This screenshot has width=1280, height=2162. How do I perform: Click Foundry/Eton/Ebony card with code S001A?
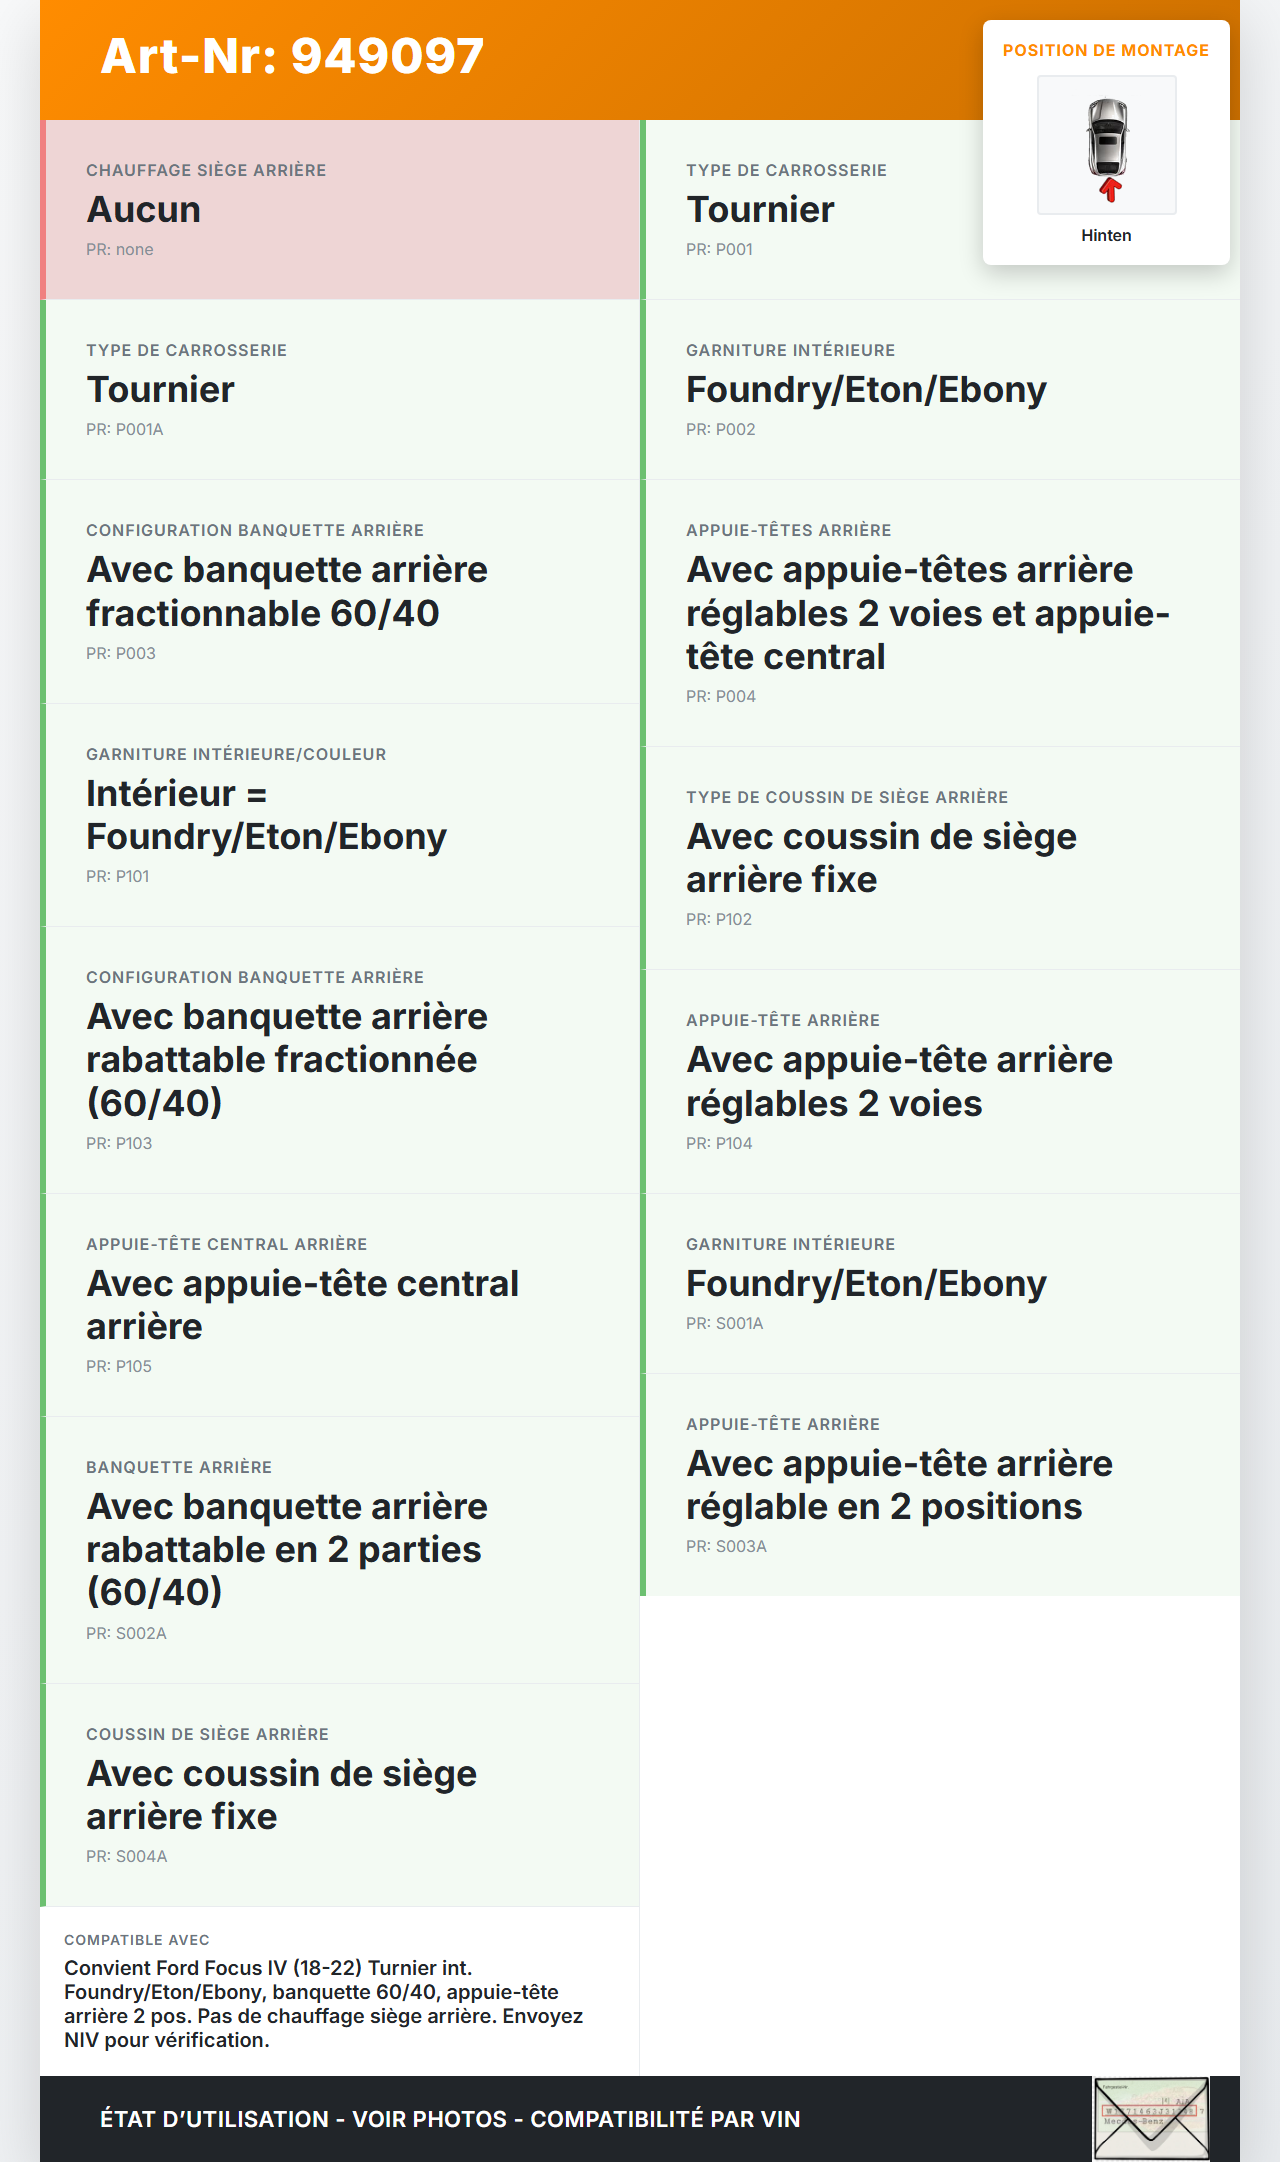tap(940, 1283)
